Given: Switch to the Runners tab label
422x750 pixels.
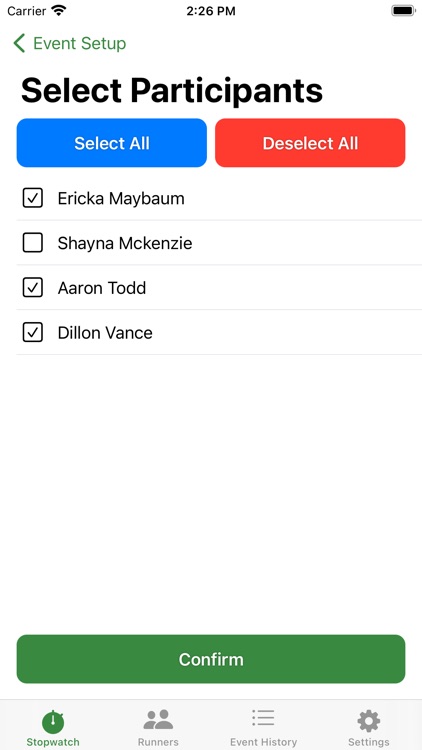Looking at the screenshot, I should 158,742.
